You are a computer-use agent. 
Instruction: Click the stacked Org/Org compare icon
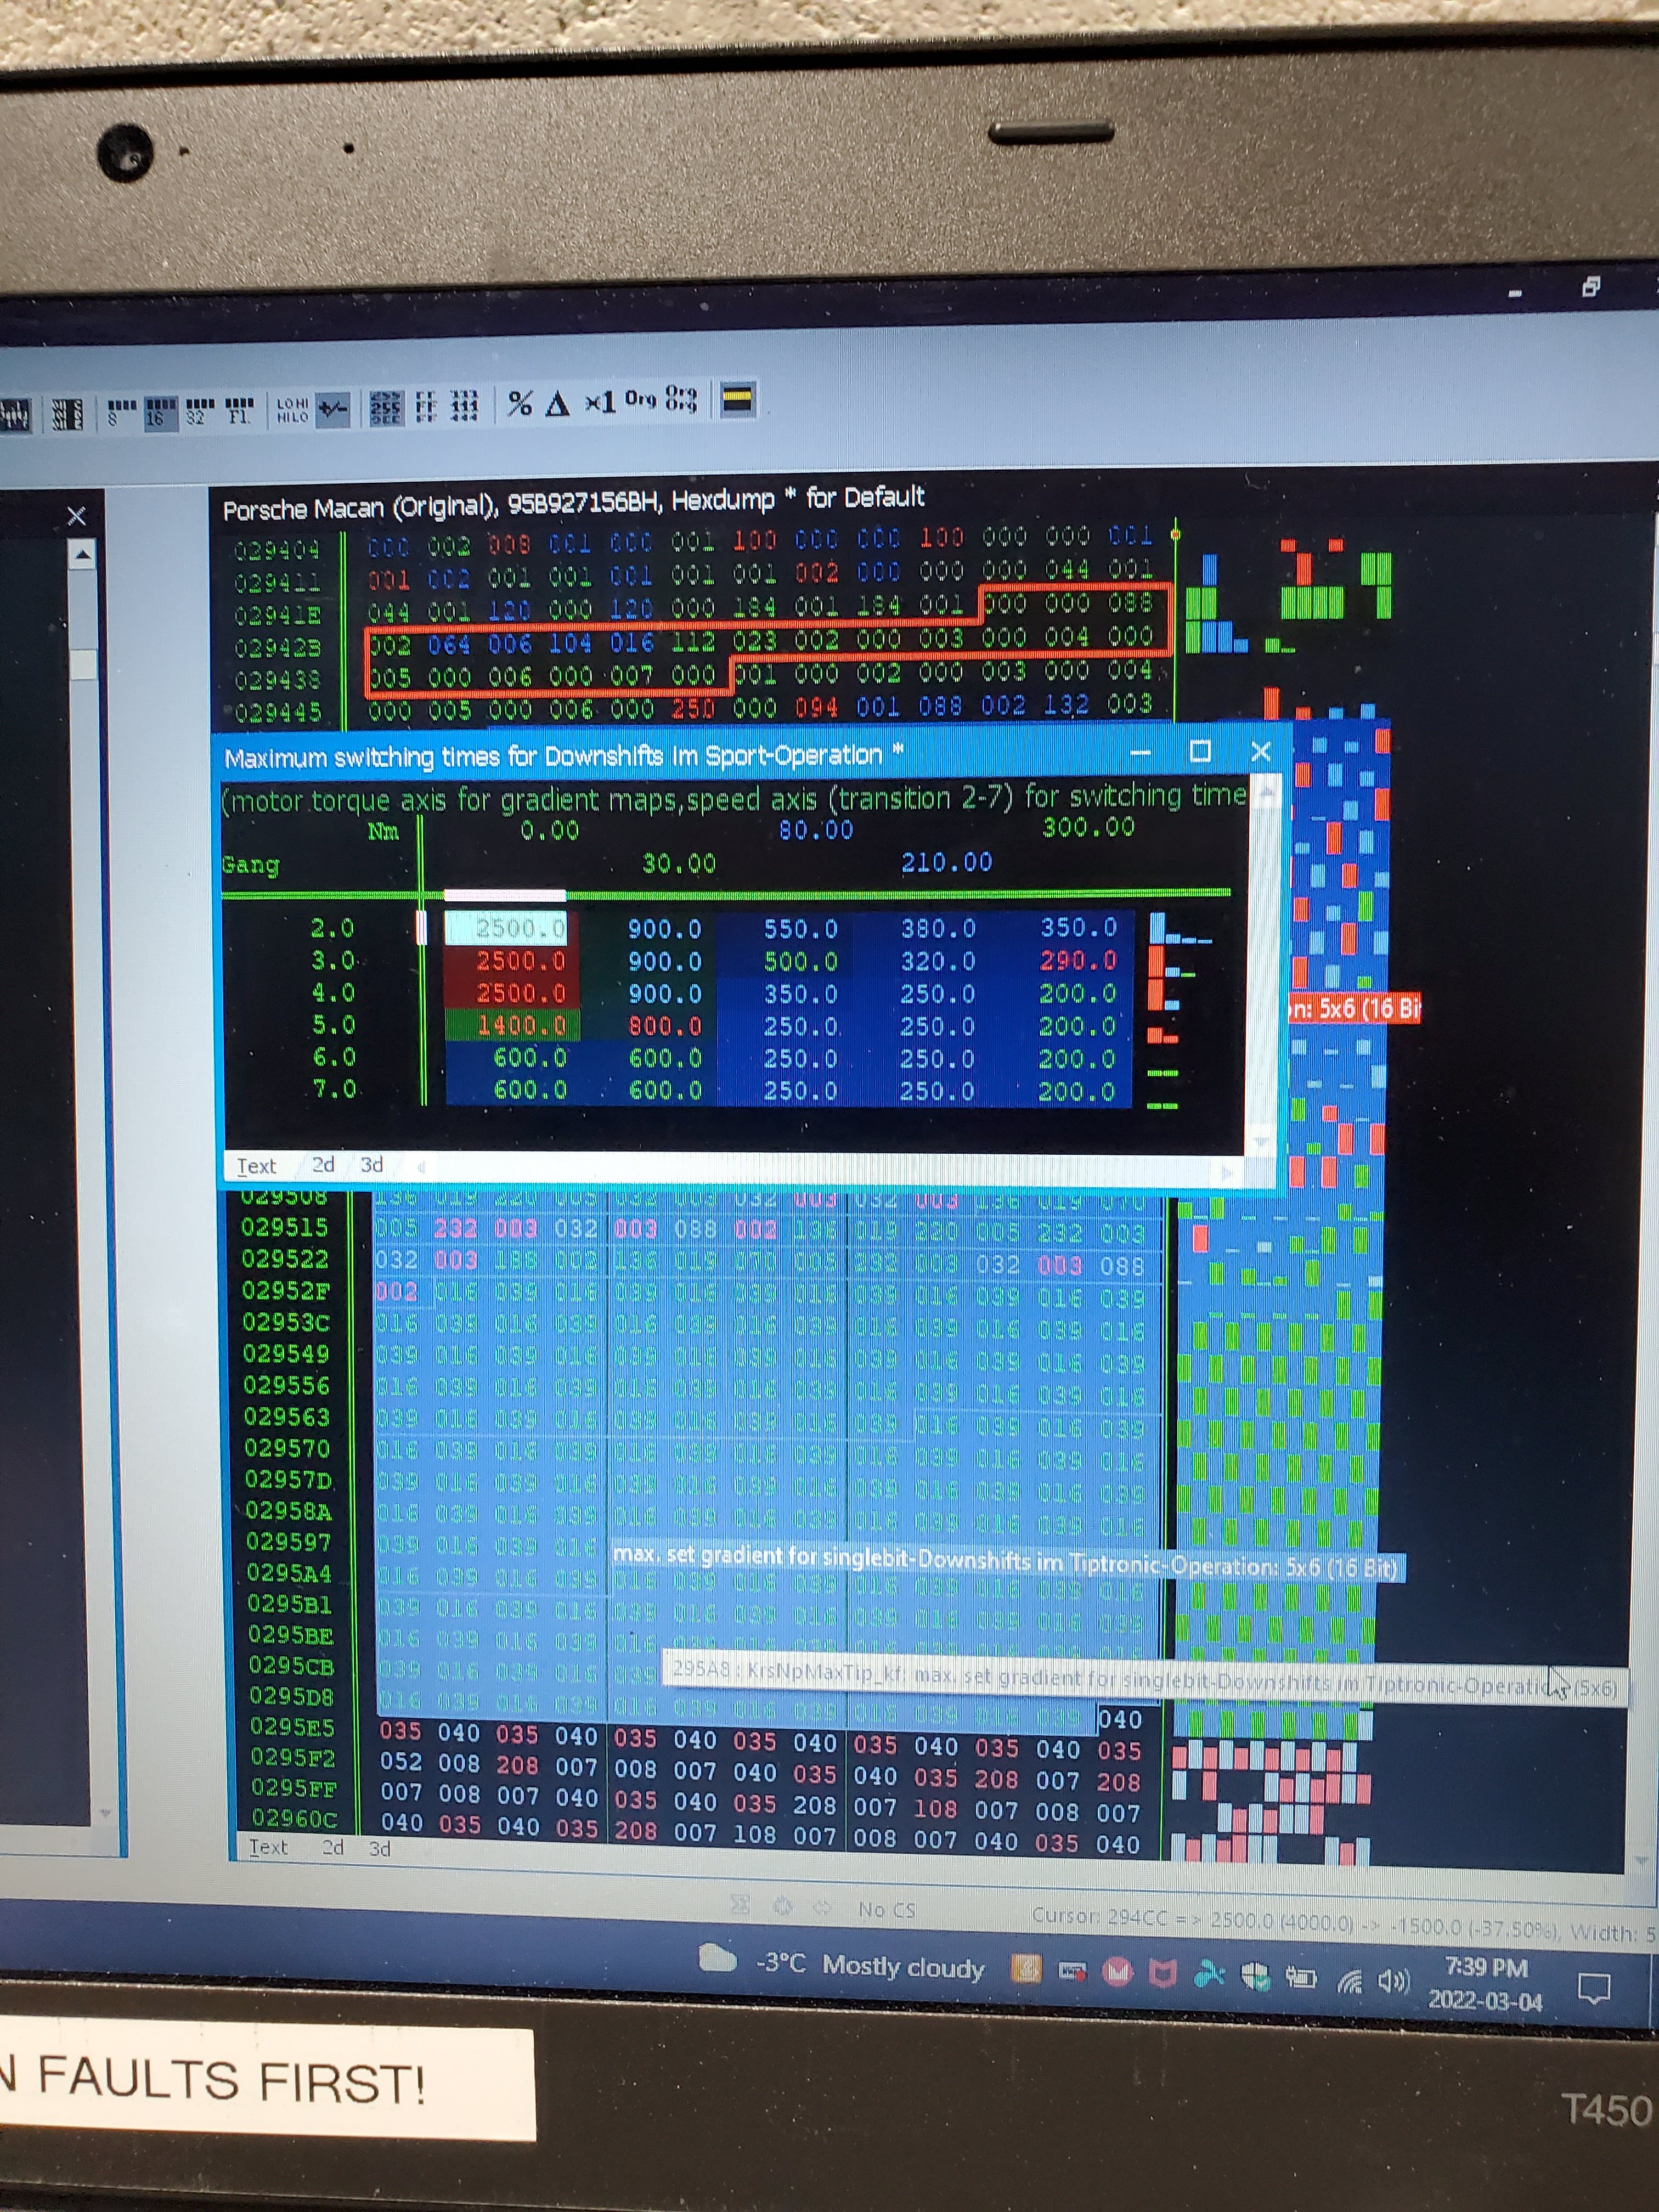pos(681,399)
